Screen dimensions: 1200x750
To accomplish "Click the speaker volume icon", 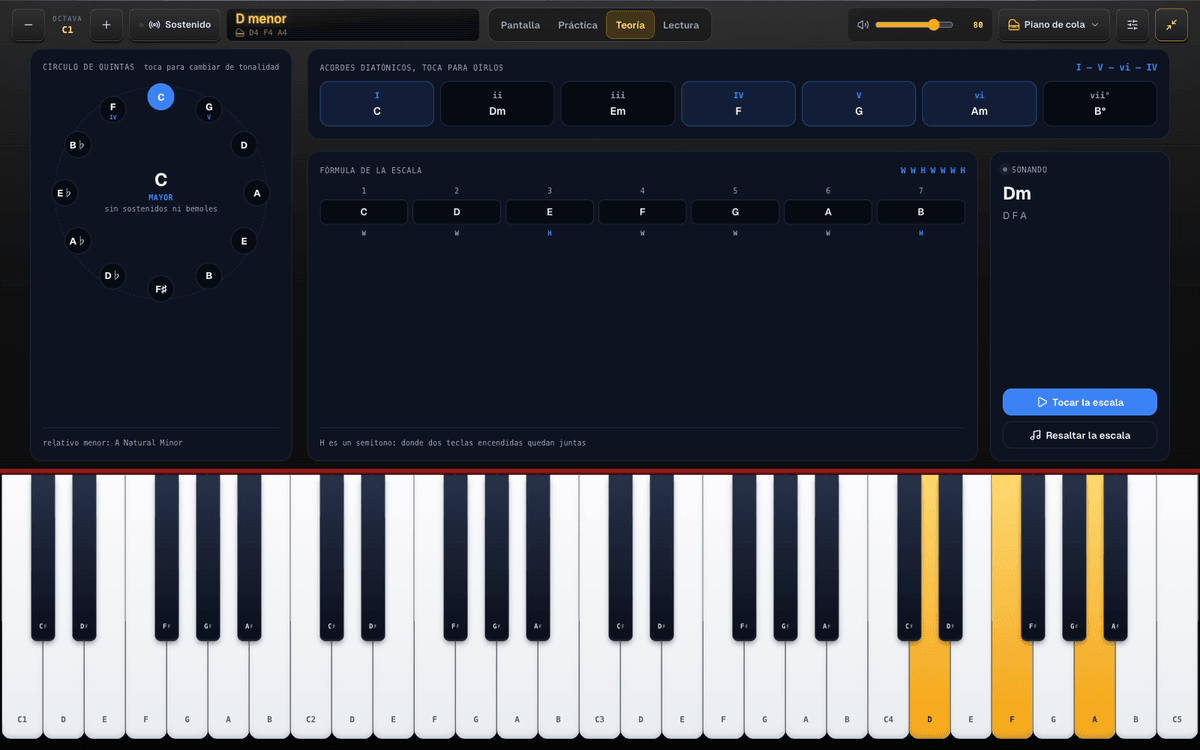I will (864, 25).
